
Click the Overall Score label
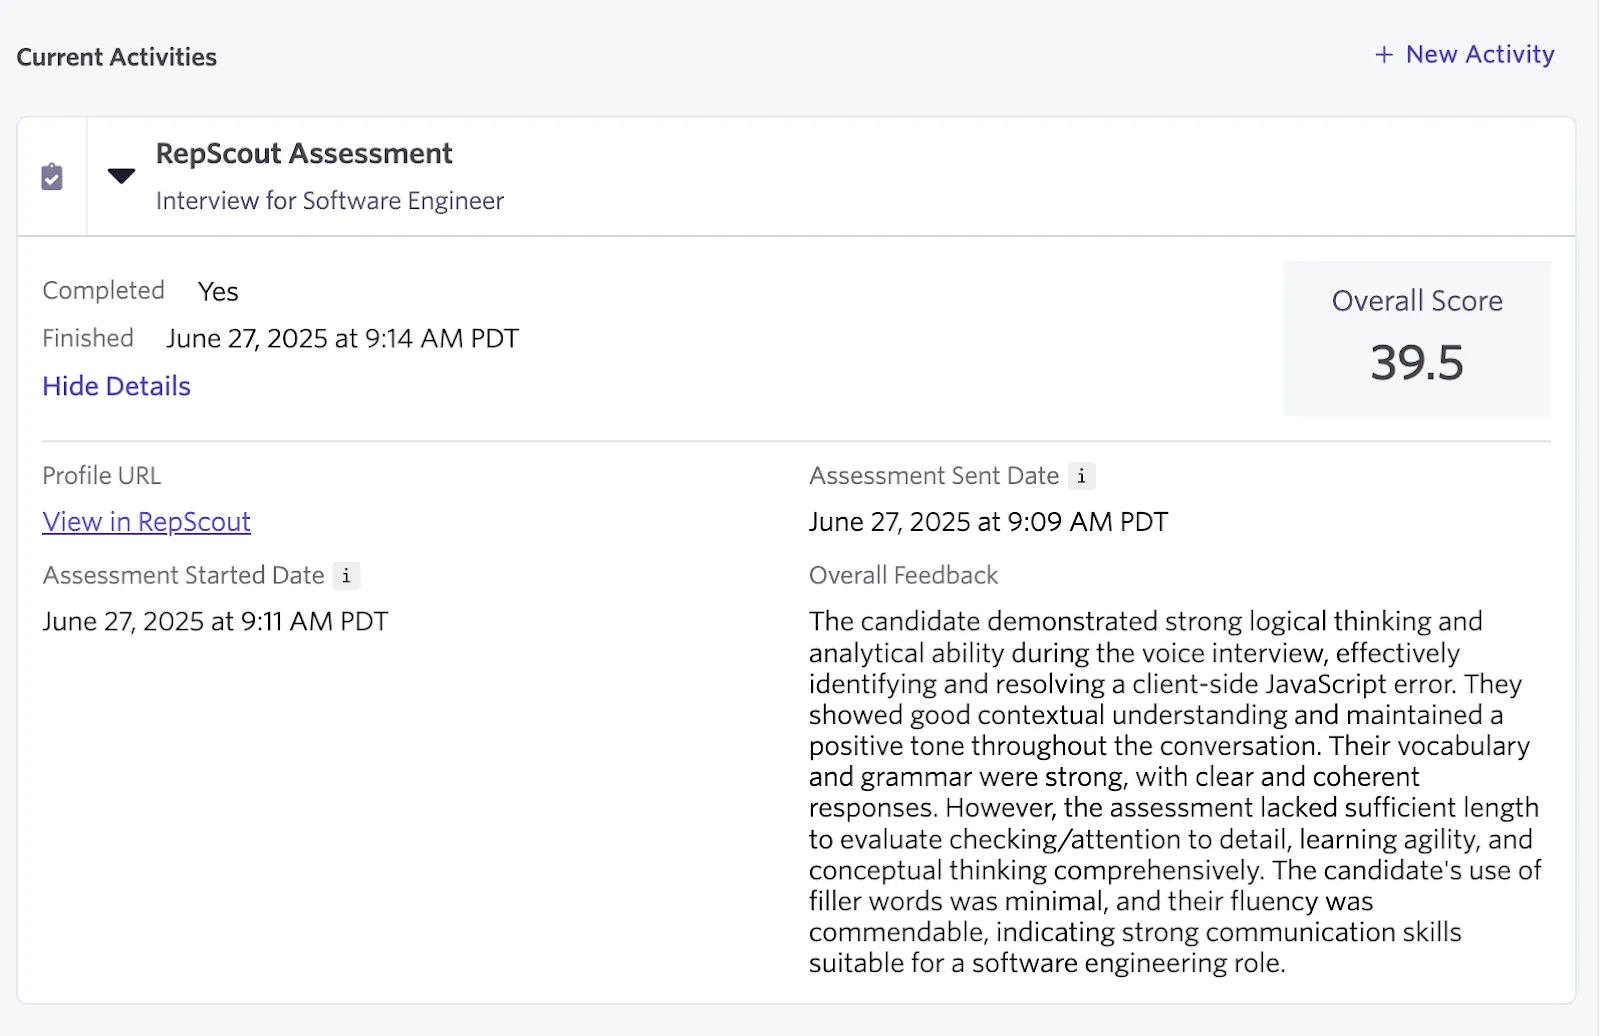pos(1417,301)
